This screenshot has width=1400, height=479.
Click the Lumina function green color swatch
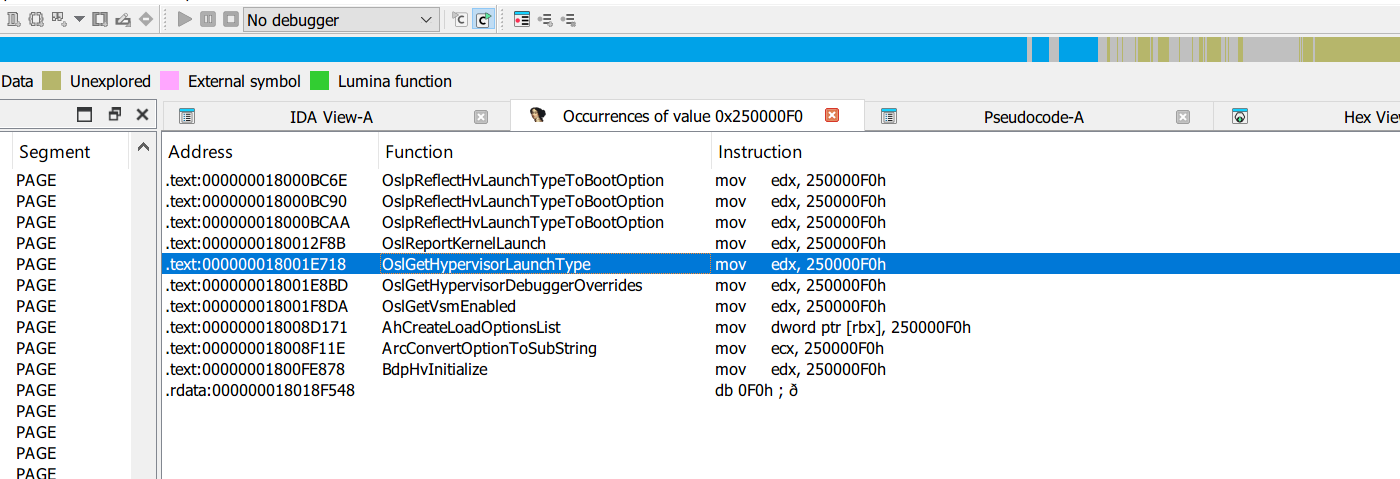pos(319,81)
